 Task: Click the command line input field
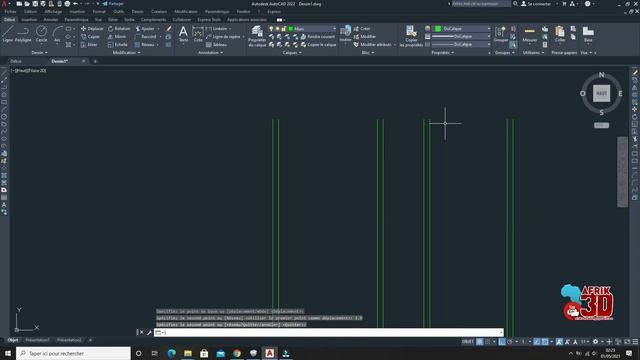(329, 333)
